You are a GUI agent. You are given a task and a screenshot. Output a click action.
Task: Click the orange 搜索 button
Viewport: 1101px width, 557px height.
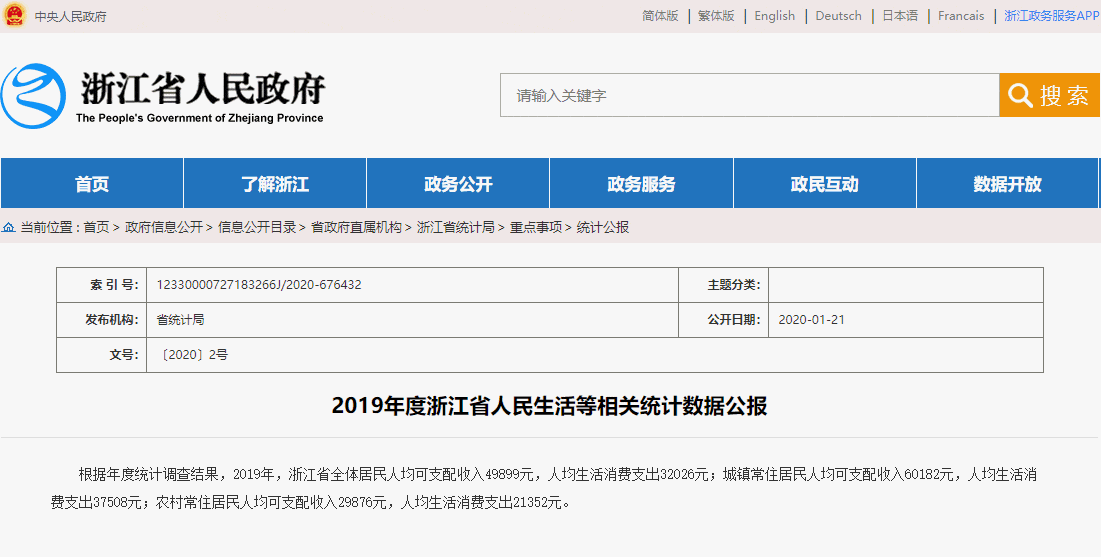tap(1050, 95)
